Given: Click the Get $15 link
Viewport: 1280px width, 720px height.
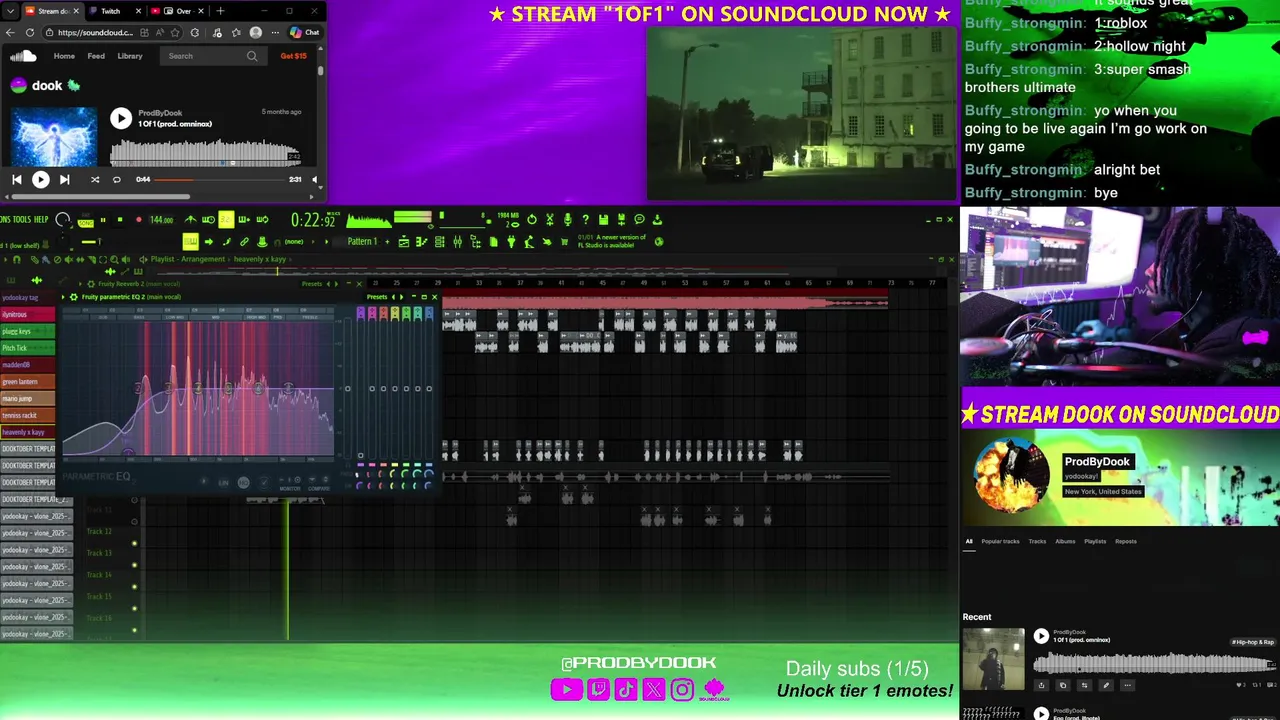Looking at the screenshot, I should pyautogui.click(x=294, y=56).
